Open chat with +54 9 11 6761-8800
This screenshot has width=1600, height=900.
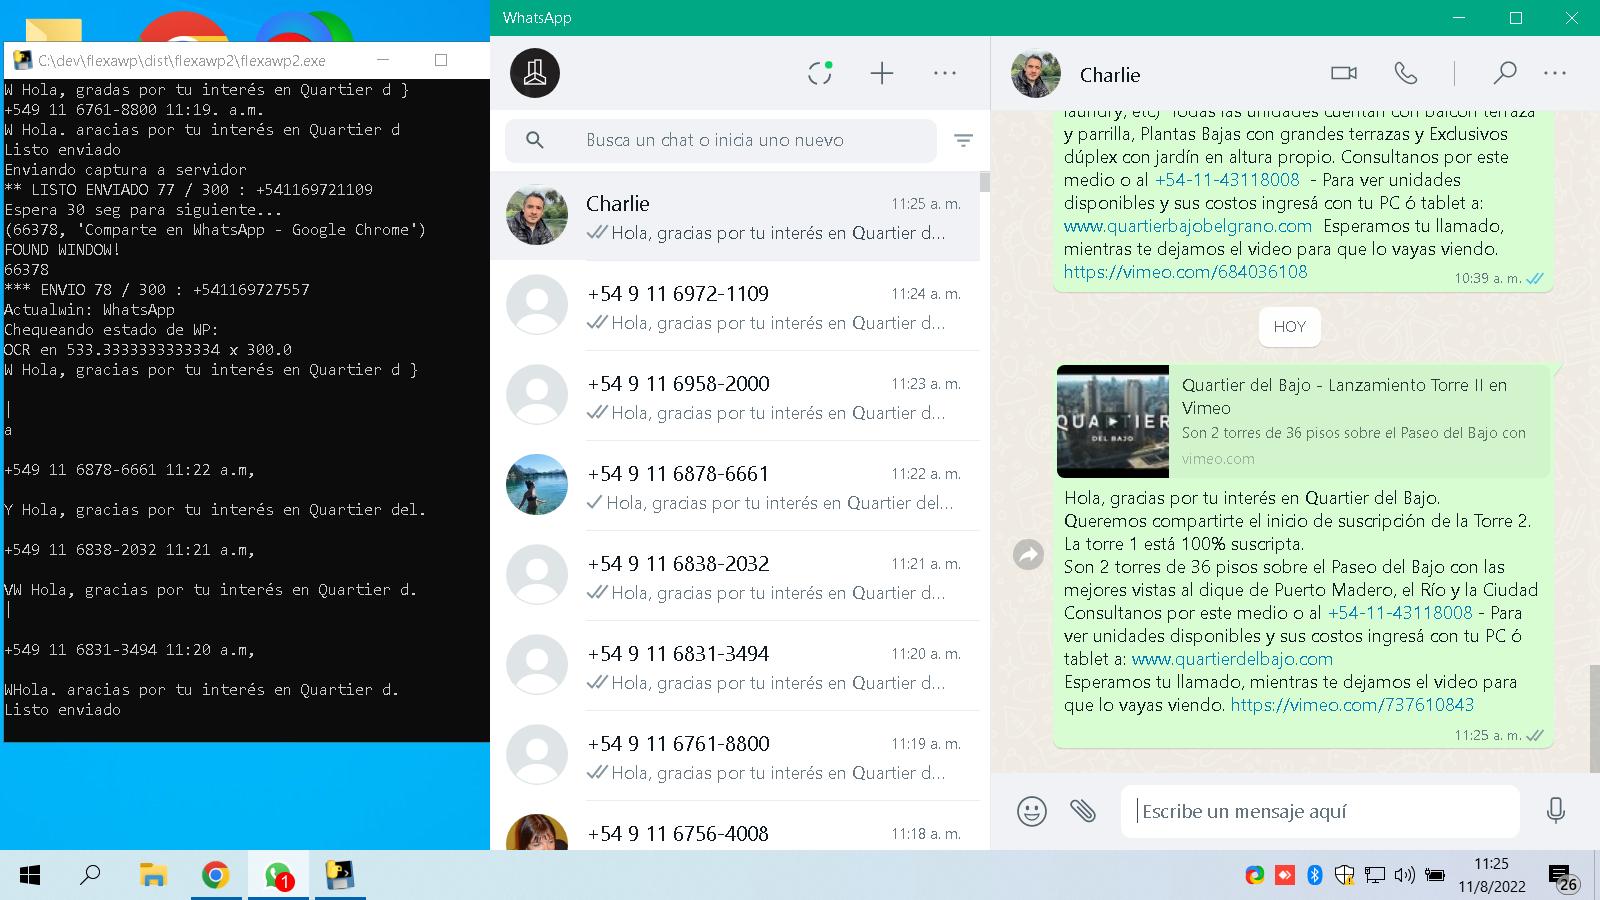coord(735,756)
